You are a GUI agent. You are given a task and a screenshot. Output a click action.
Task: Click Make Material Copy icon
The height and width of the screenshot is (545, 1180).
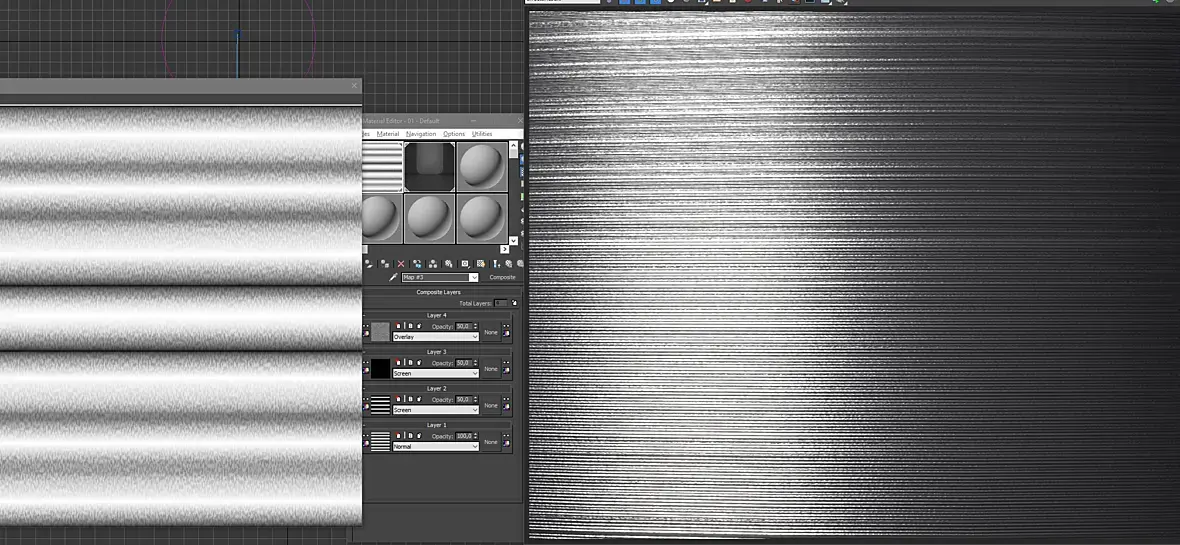coord(418,263)
